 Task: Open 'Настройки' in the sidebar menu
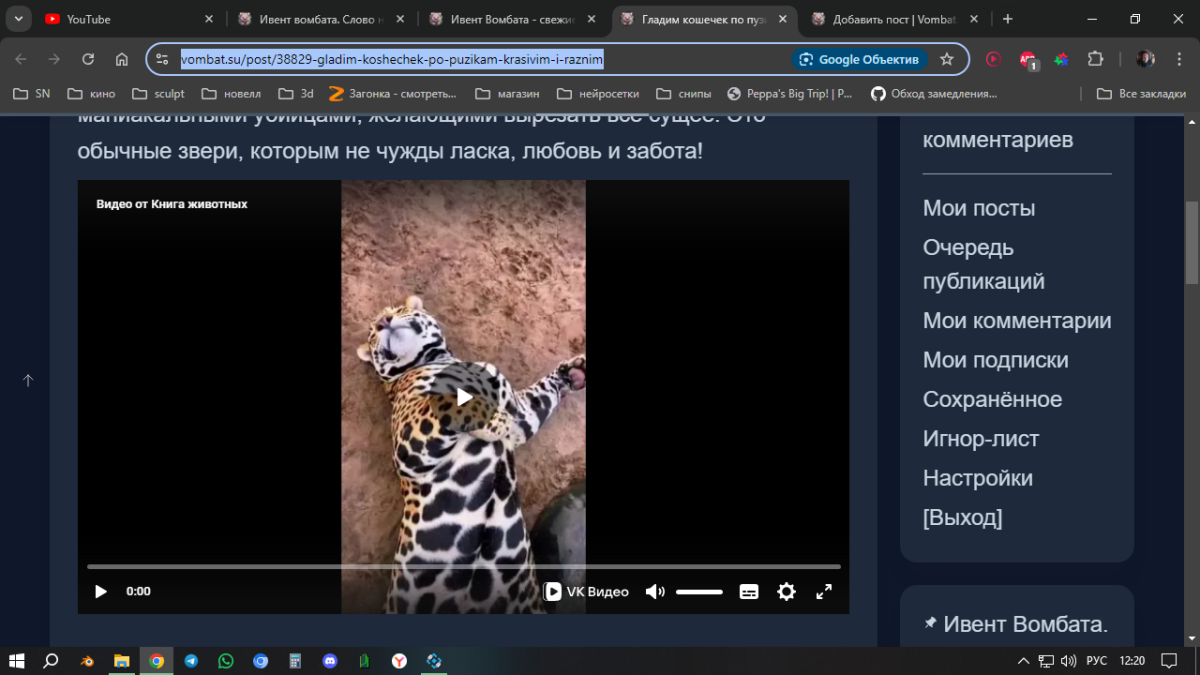[x=978, y=478]
